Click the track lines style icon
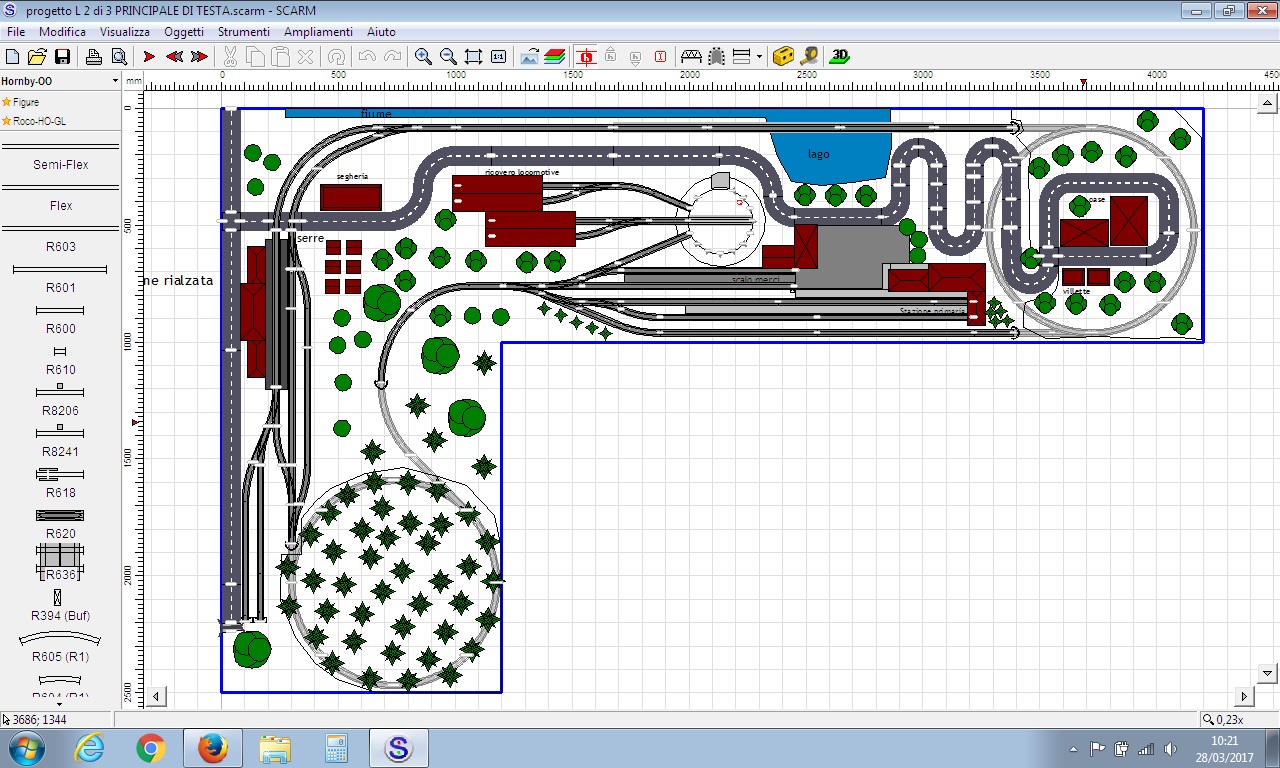The height and width of the screenshot is (768, 1280). point(742,57)
